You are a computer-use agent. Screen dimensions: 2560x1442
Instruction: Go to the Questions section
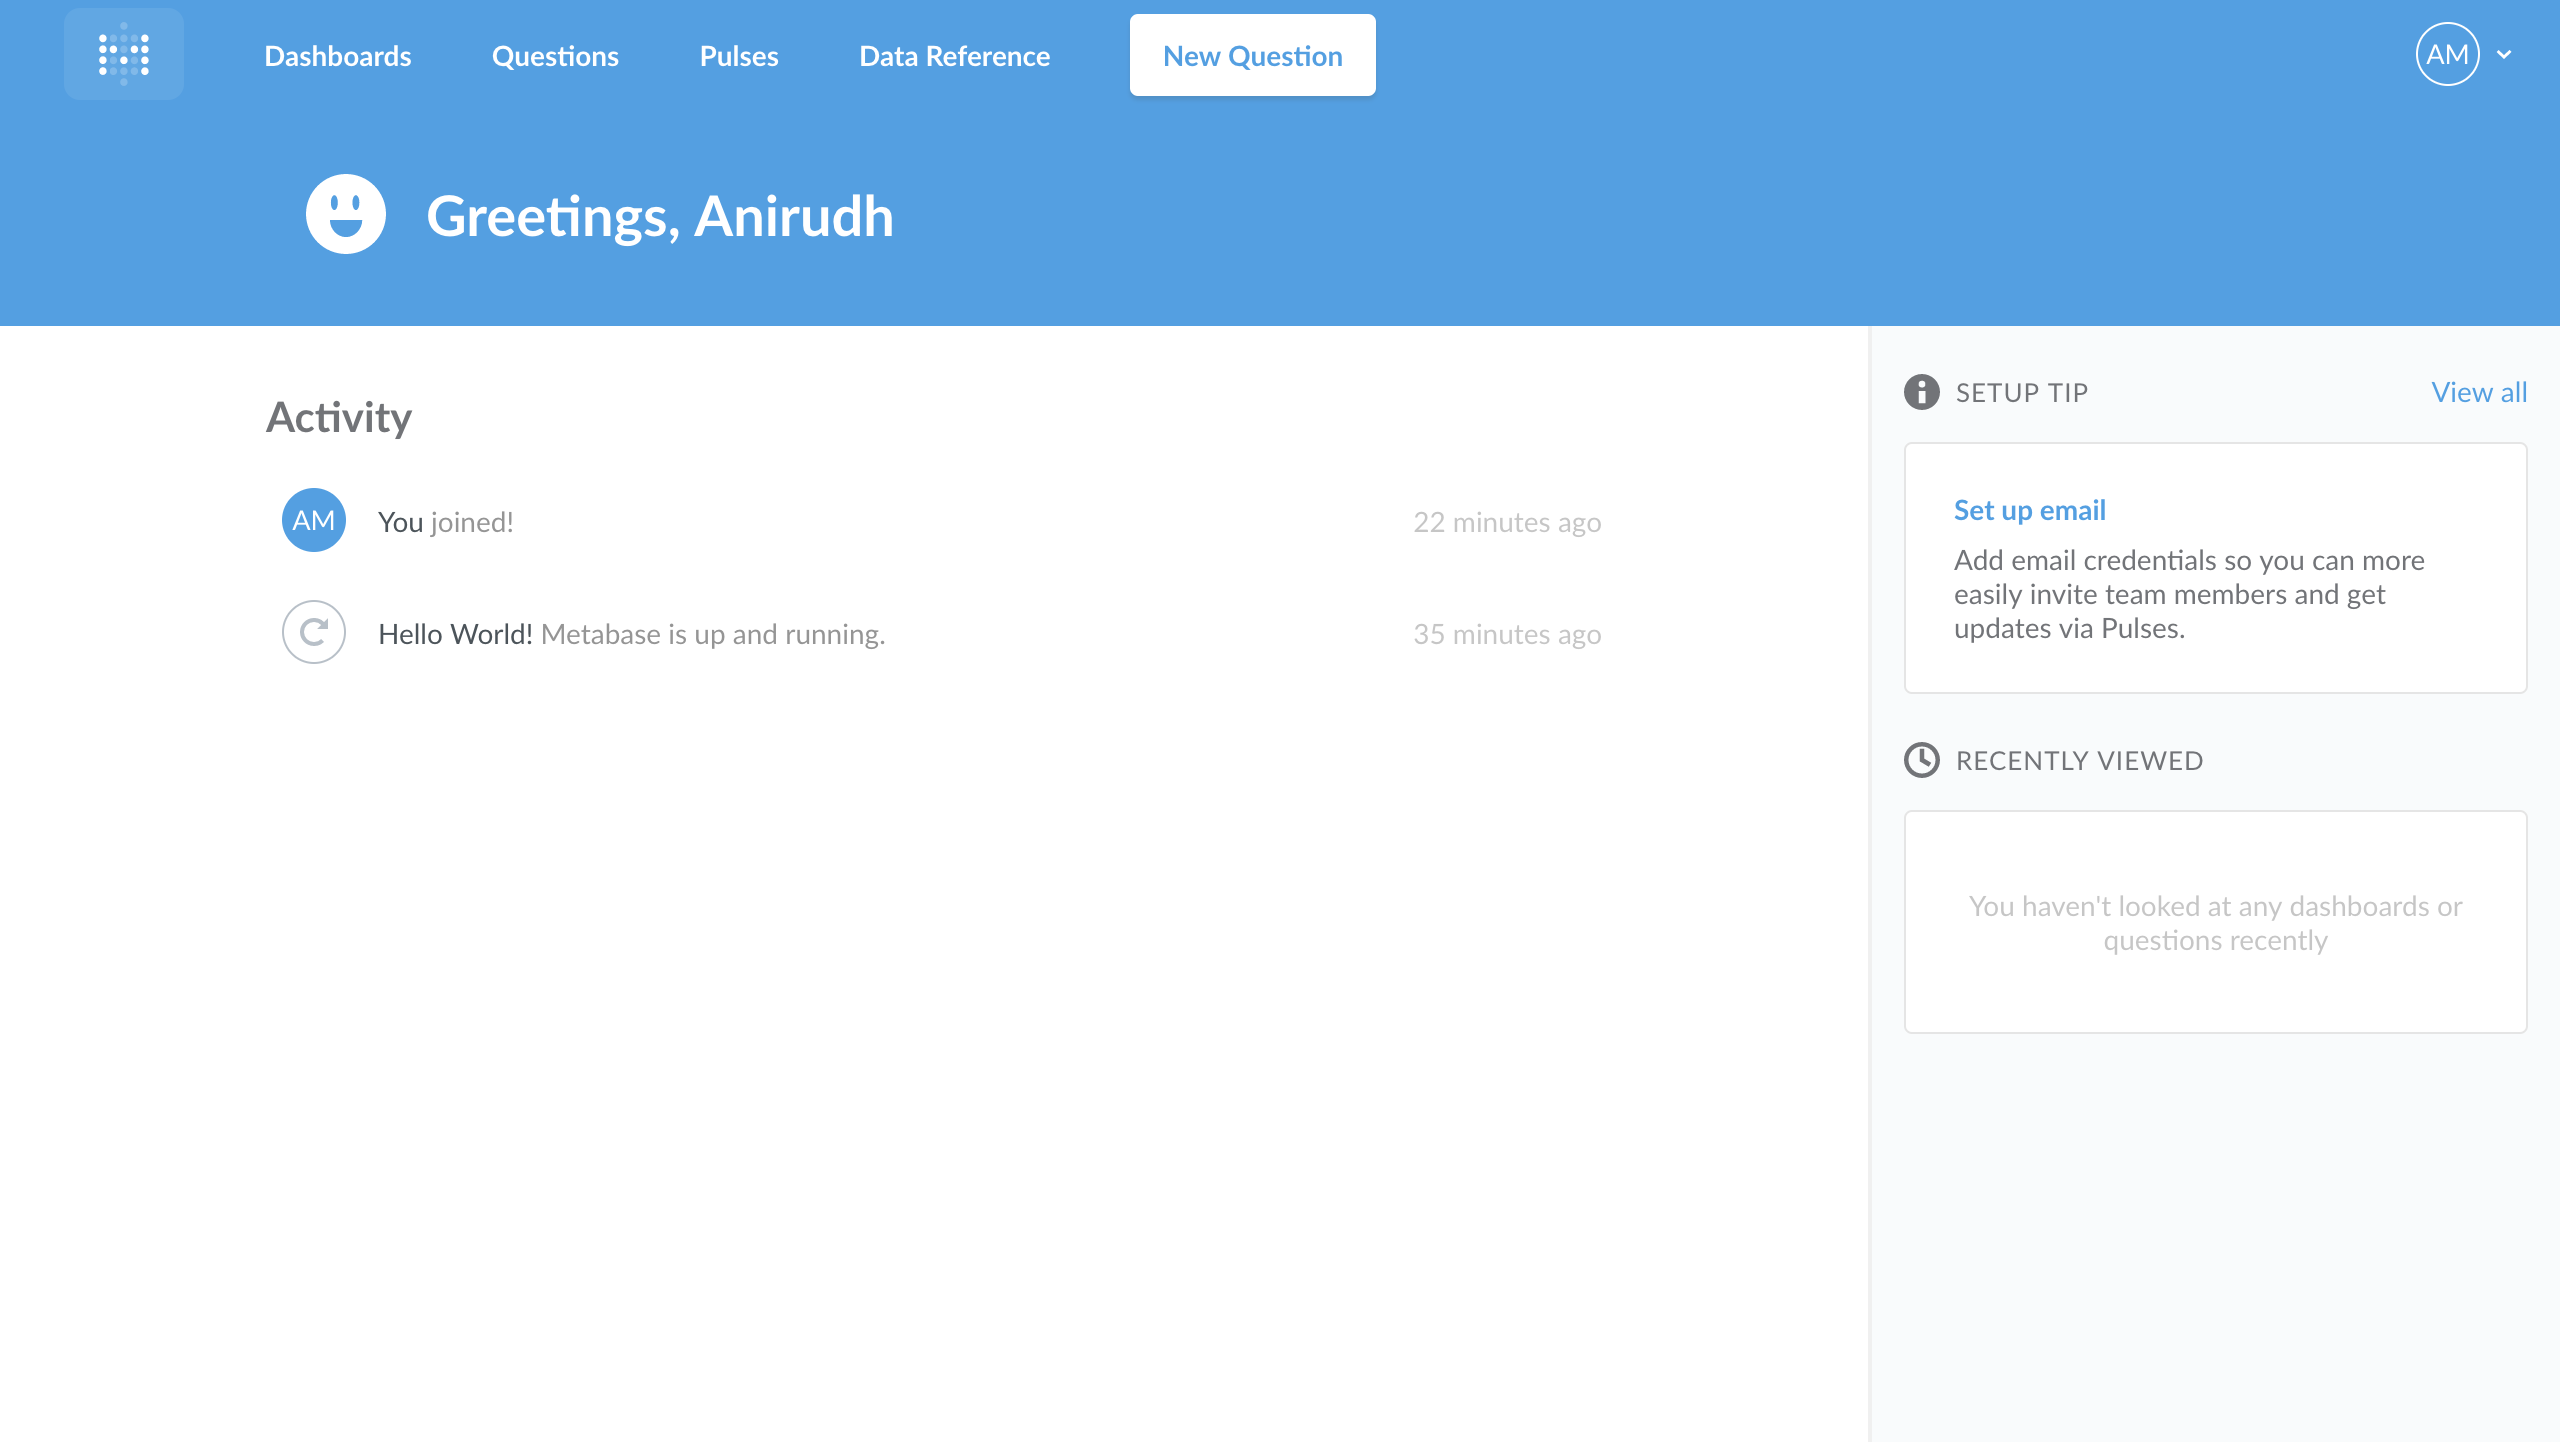(x=555, y=56)
